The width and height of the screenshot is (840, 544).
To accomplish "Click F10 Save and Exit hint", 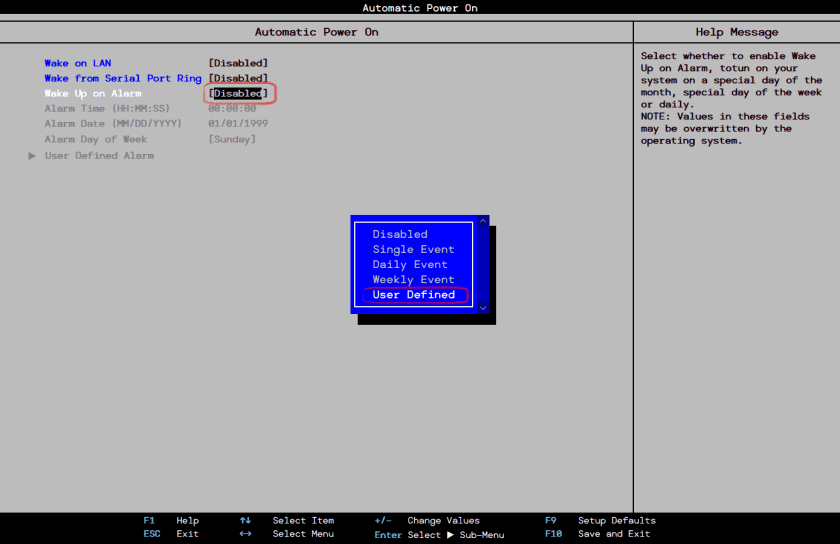I will pyautogui.click(x=597, y=534).
